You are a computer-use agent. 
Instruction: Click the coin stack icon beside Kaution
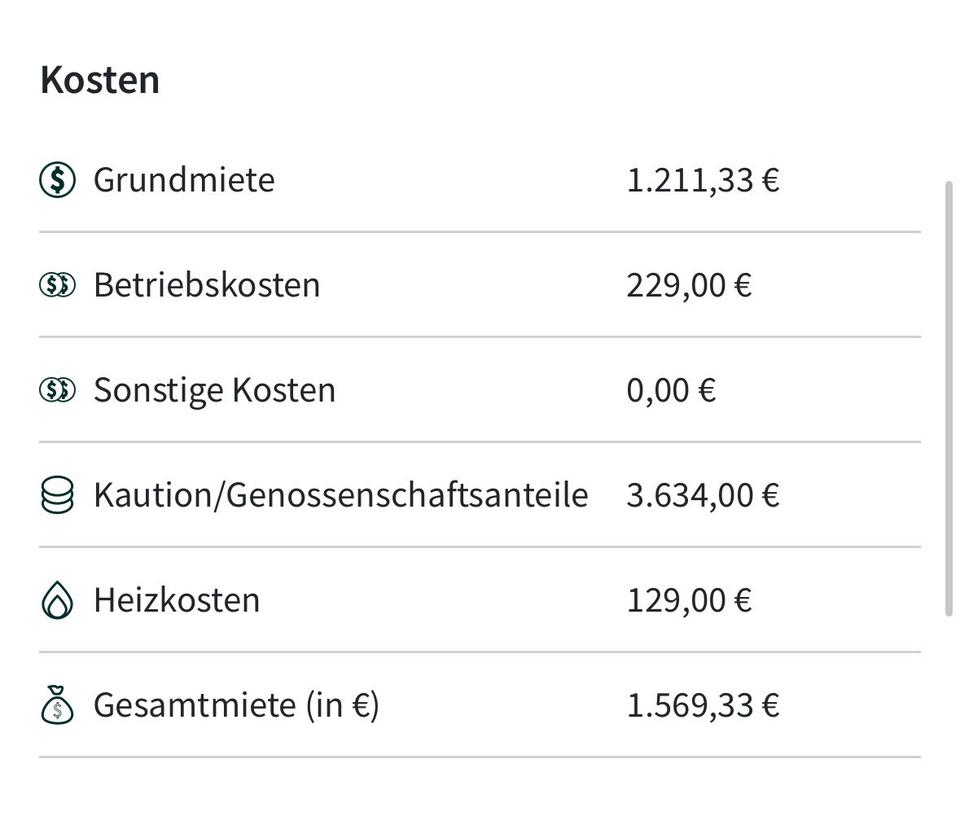(57, 495)
